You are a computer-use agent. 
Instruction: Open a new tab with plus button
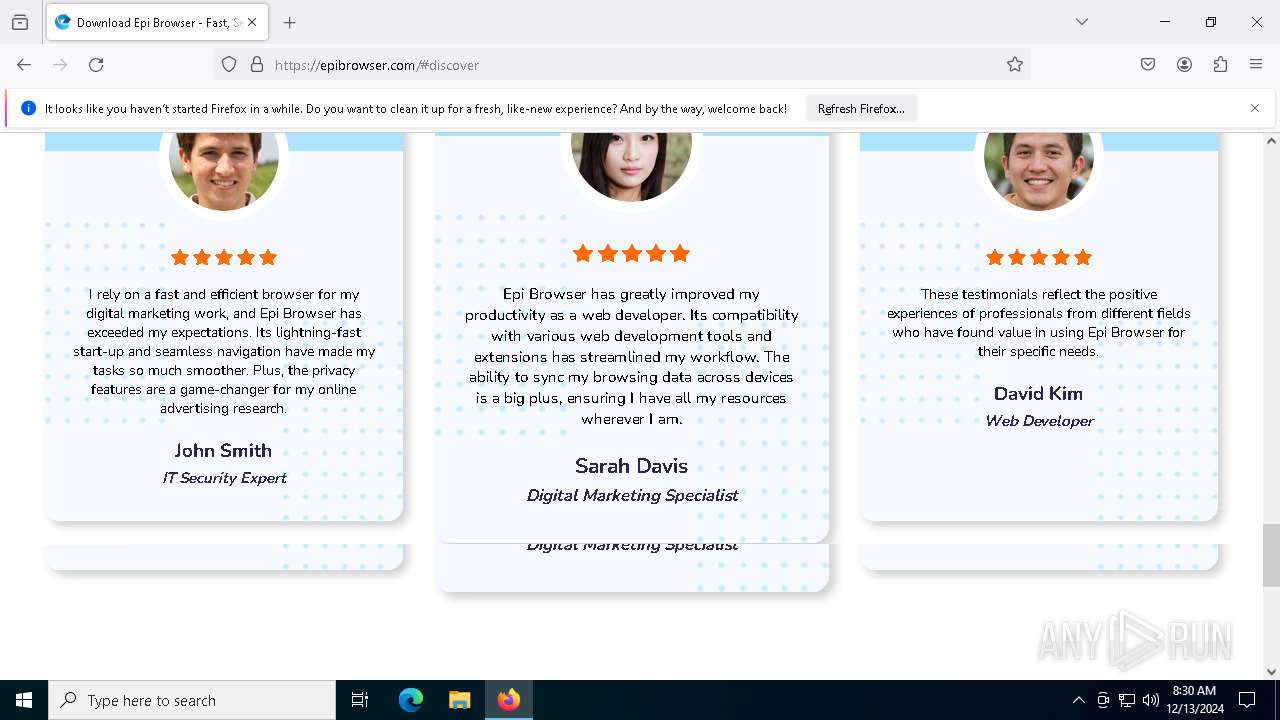pos(290,22)
